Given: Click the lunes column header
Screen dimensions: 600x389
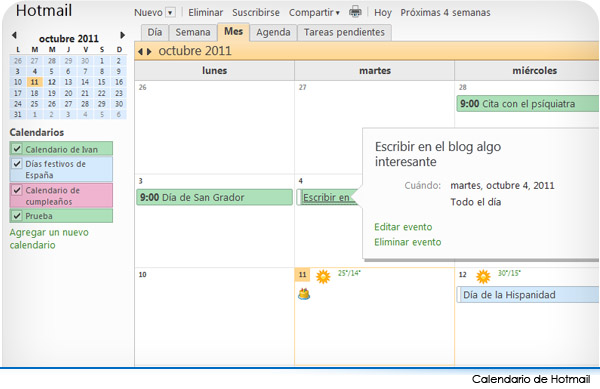Looking at the screenshot, I should (215, 71).
